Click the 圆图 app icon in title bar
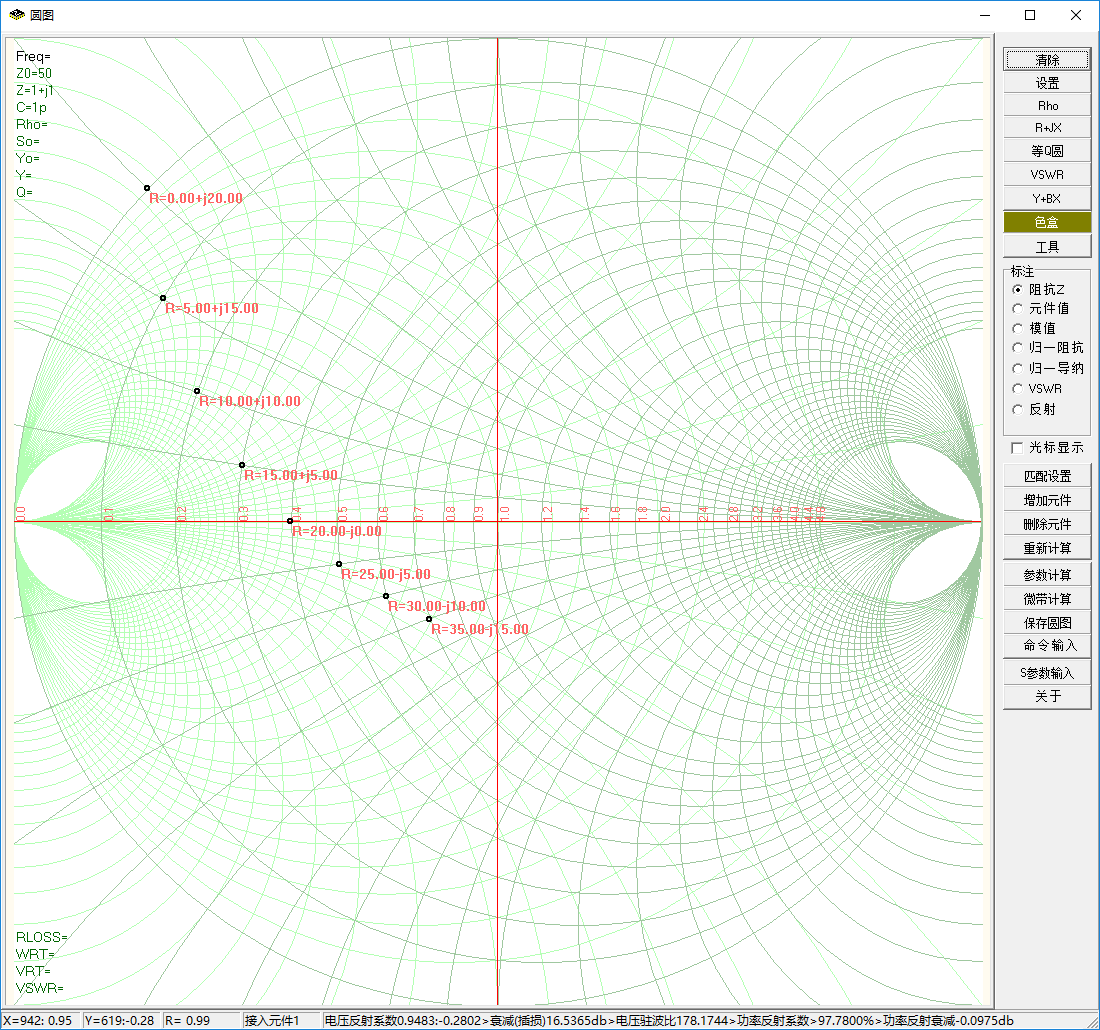Viewport: 1100px width, 1030px height. coord(17,15)
